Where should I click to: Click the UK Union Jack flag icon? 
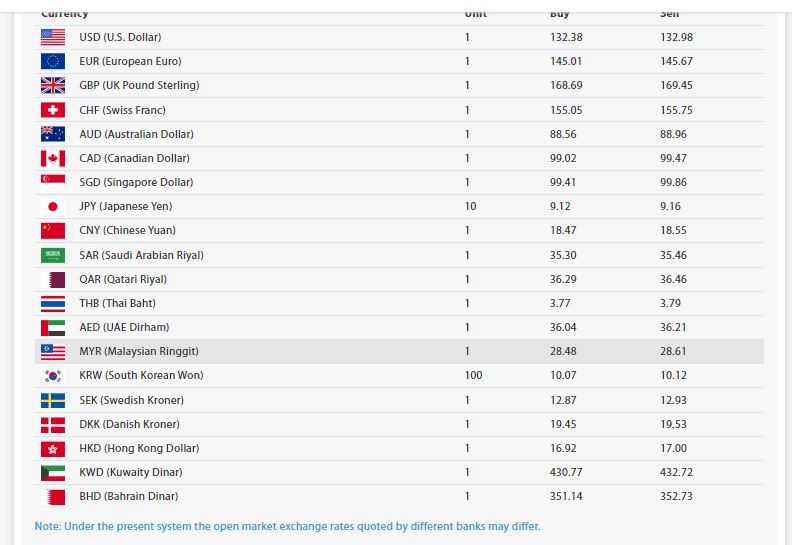(53, 86)
